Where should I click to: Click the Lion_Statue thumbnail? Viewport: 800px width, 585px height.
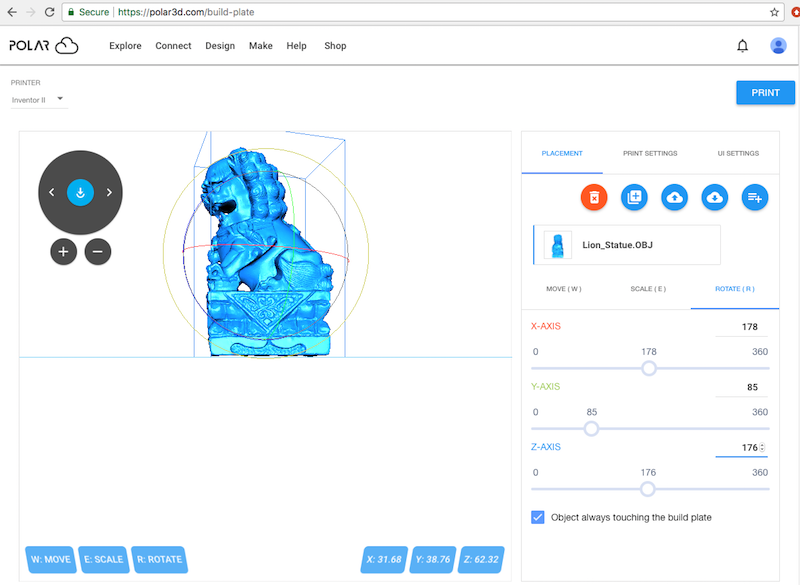click(557, 245)
